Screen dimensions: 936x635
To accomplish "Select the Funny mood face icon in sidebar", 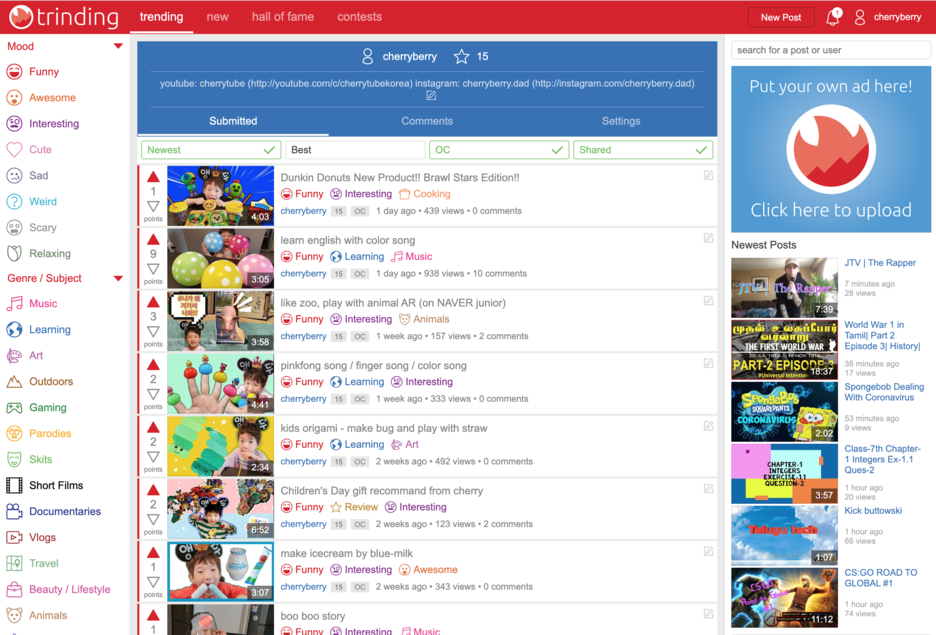I will (x=14, y=72).
